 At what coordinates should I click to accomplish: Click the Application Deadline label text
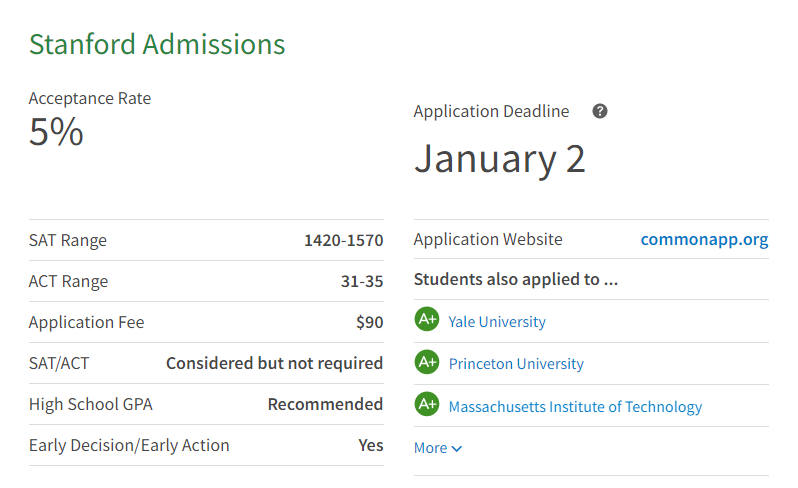491,111
